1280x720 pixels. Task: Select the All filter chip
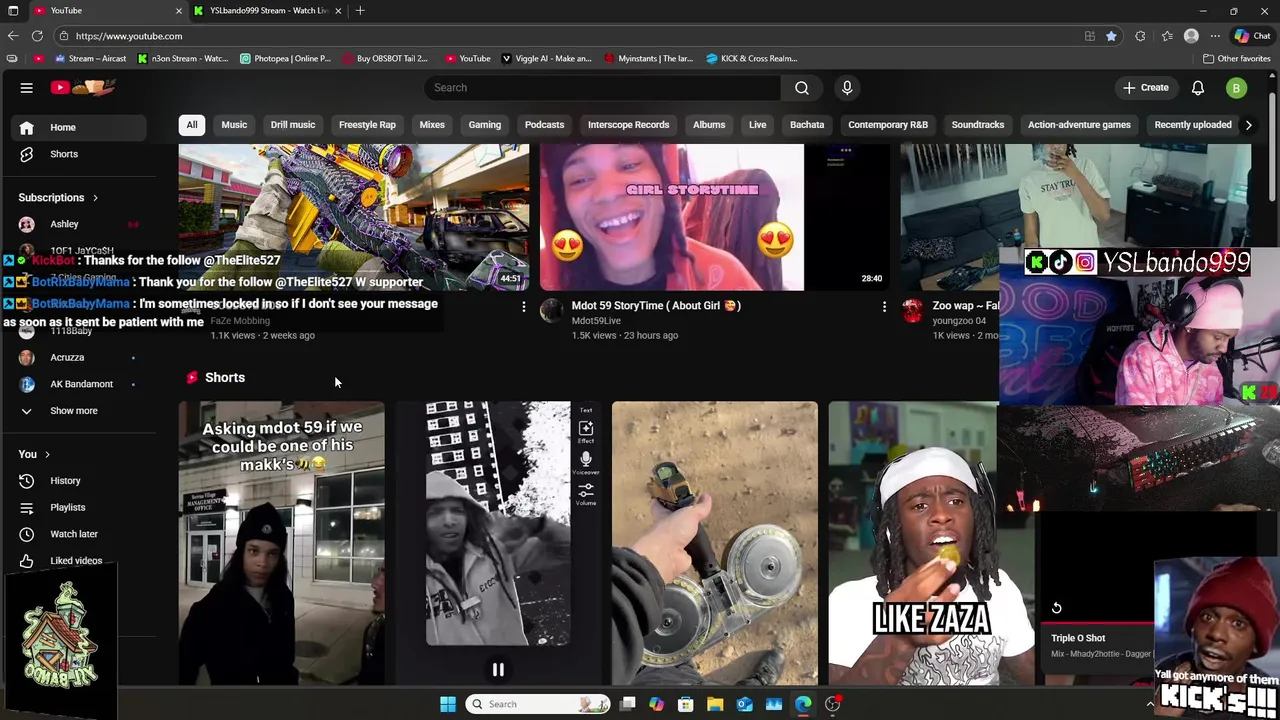192,125
